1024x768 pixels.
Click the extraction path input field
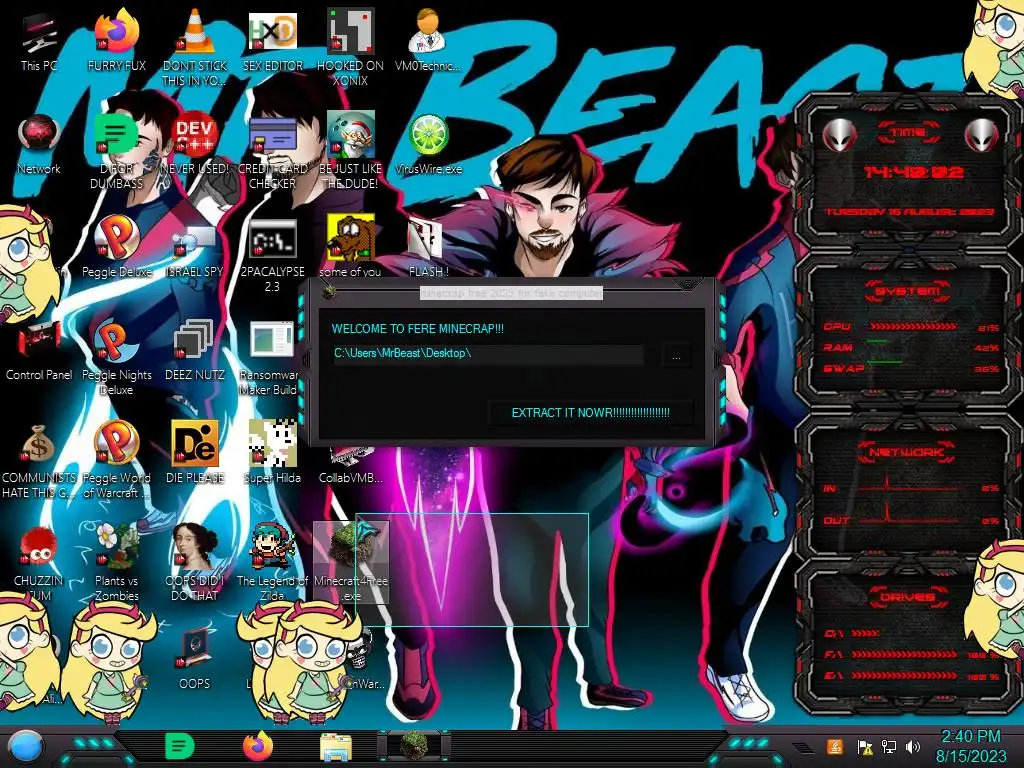point(488,354)
